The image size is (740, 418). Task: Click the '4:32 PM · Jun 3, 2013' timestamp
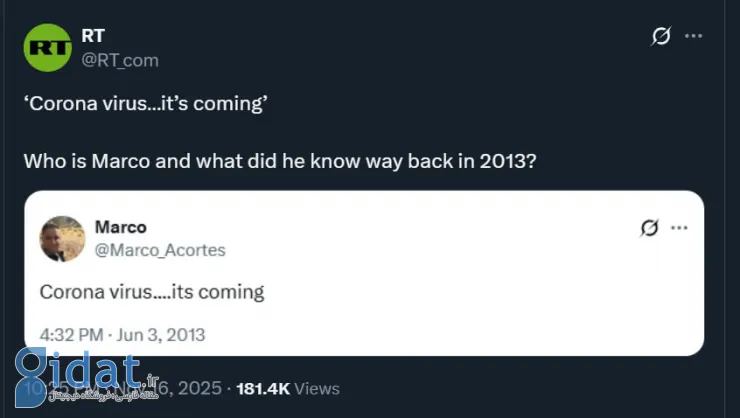click(122, 334)
